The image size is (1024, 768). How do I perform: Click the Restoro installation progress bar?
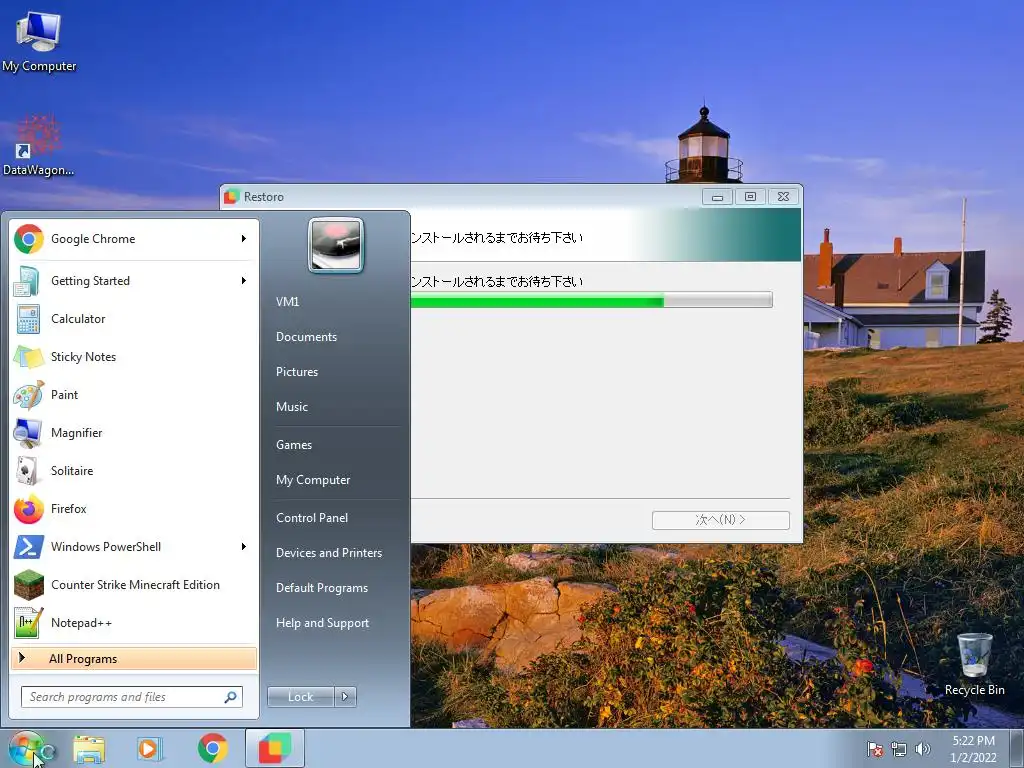pos(591,300)
